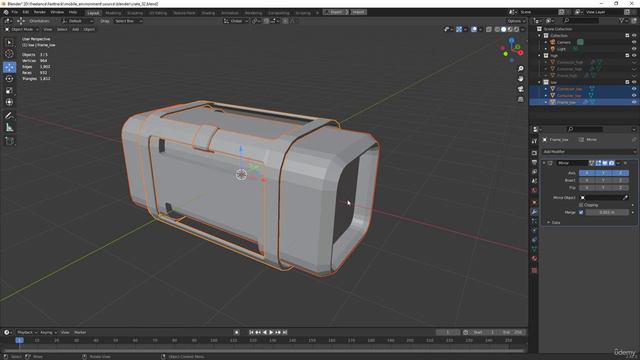Open the View Layer properties tab
The image size is (640, 360).
click(534, 172)
